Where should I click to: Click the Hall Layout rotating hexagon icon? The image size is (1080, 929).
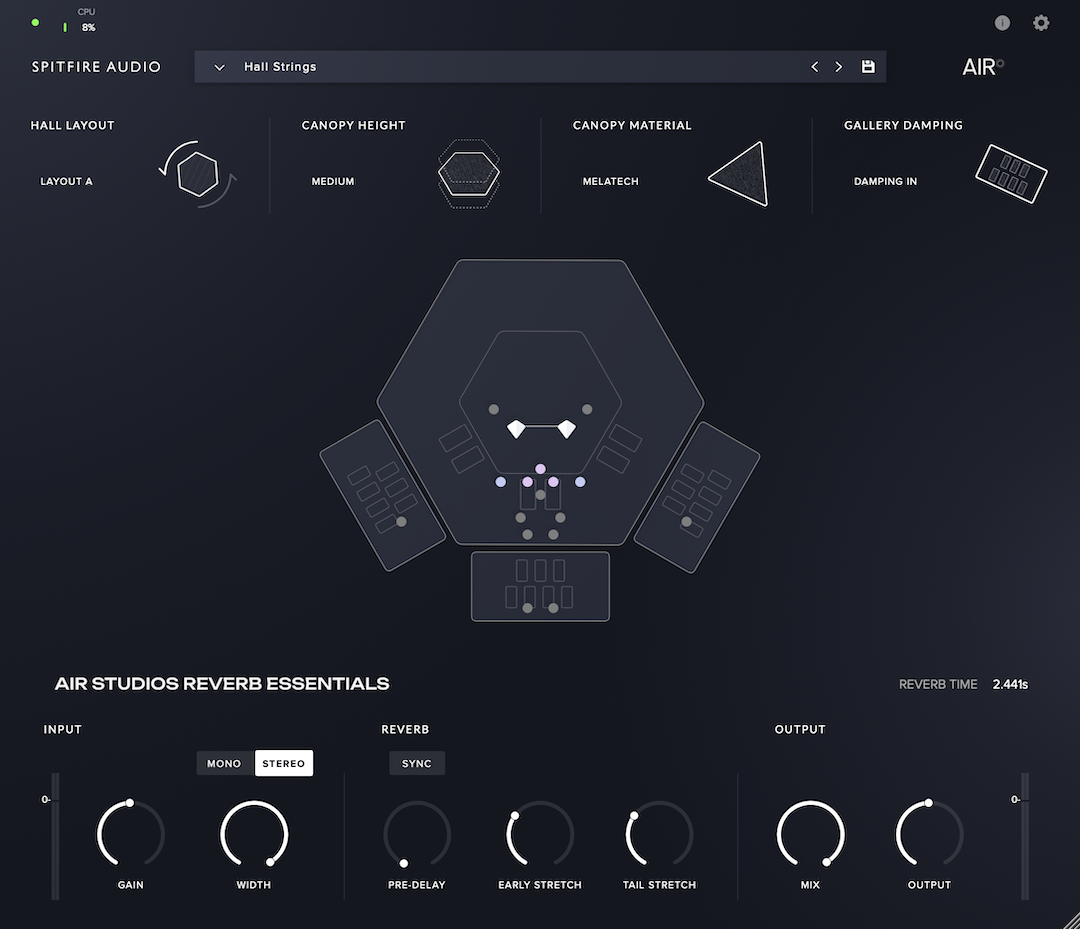point(198,174)
